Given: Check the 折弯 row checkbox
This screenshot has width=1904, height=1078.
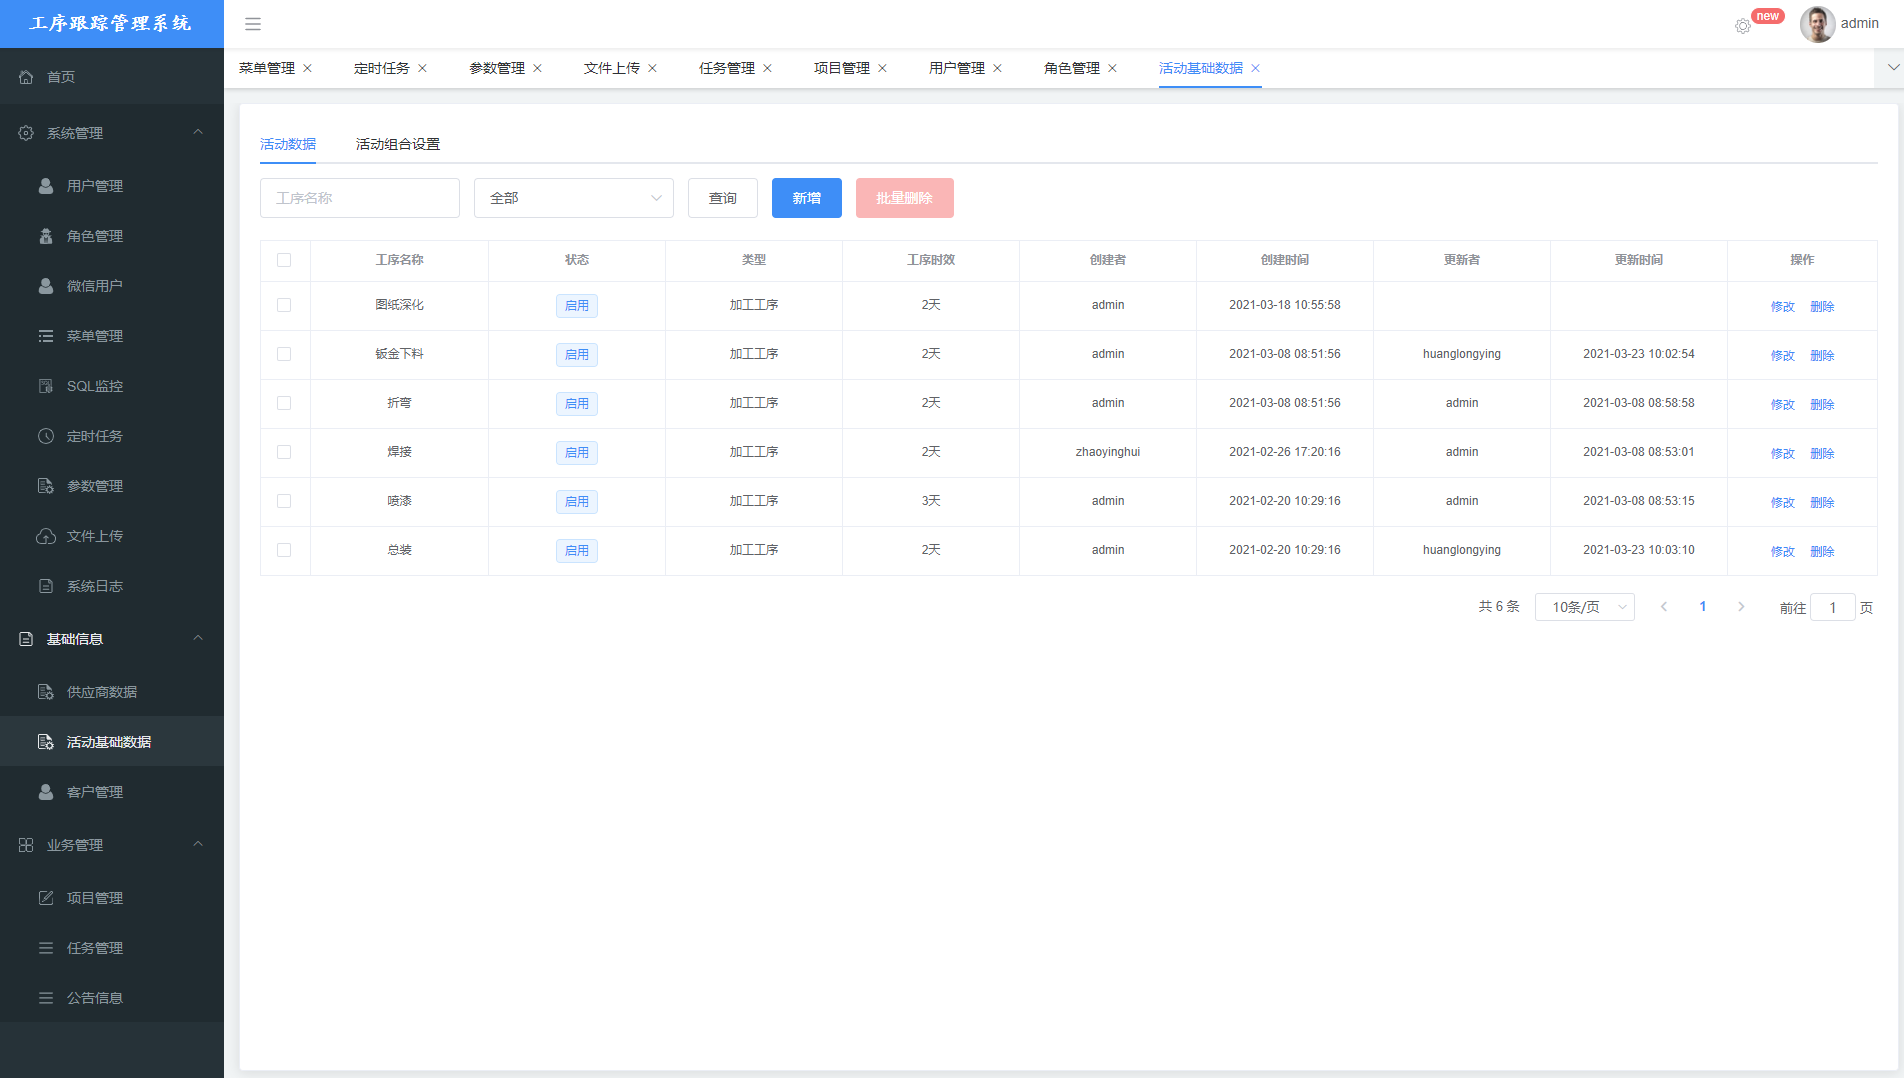Looking at the screenshot, I should (284, 403).
